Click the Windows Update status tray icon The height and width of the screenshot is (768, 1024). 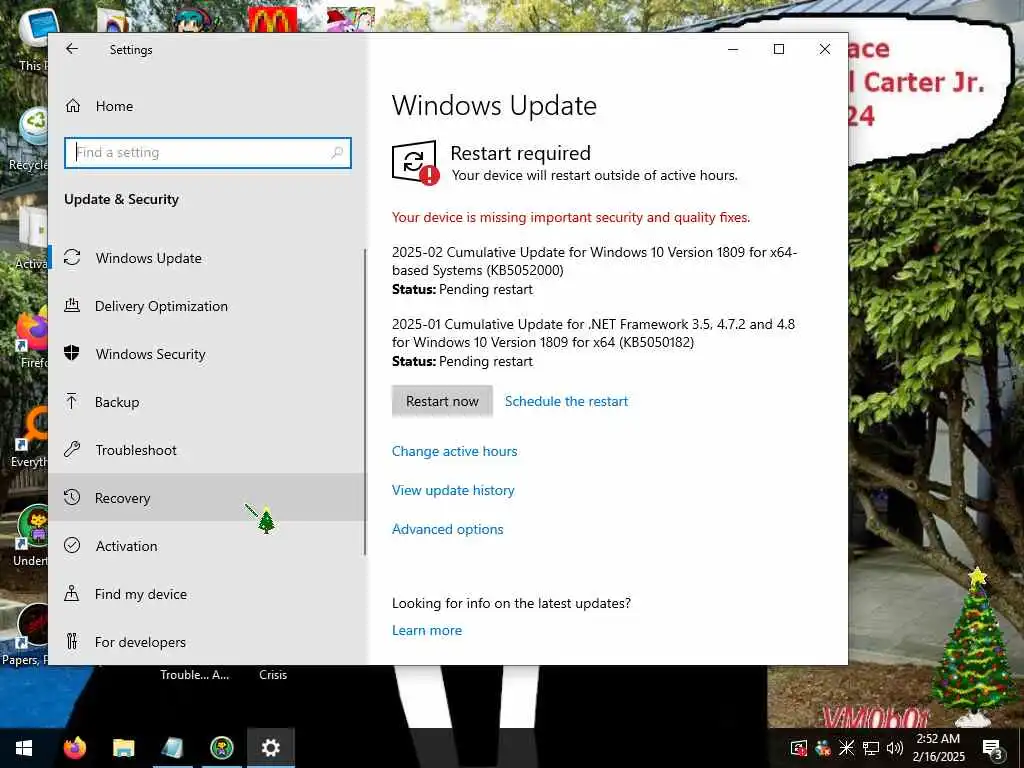point(799,748)
